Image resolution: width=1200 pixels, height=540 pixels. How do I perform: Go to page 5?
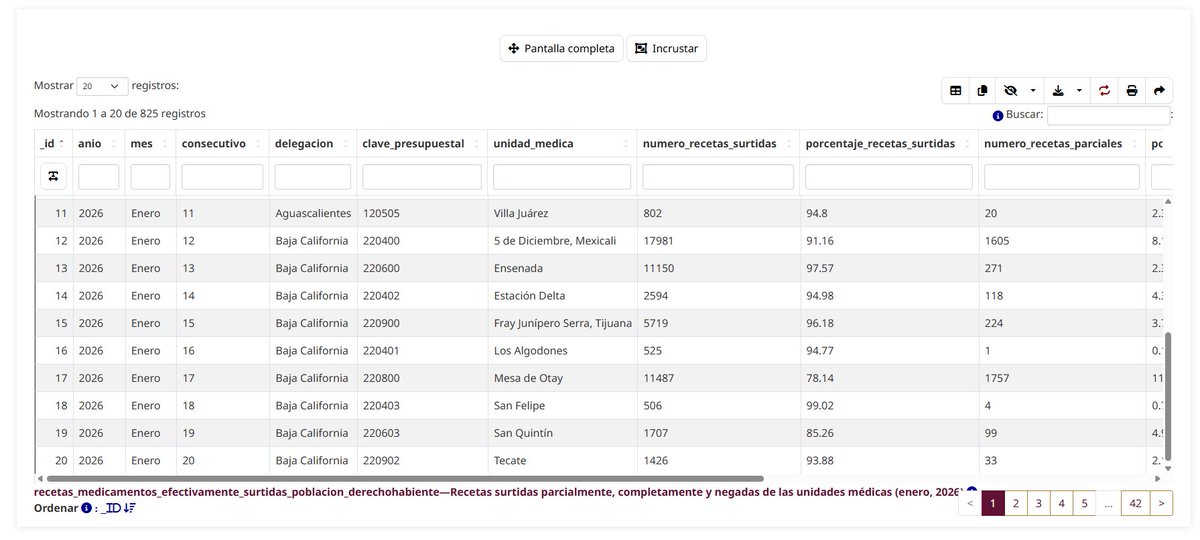click(1084, 503)
